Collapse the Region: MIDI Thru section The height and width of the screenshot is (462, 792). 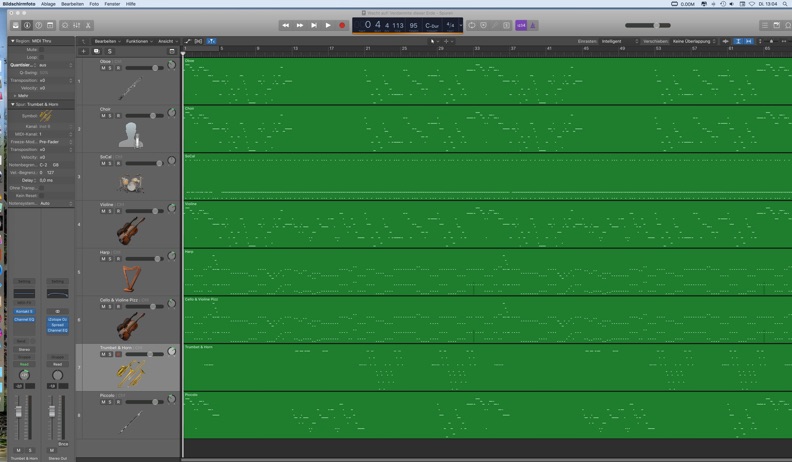coord(13,41)
